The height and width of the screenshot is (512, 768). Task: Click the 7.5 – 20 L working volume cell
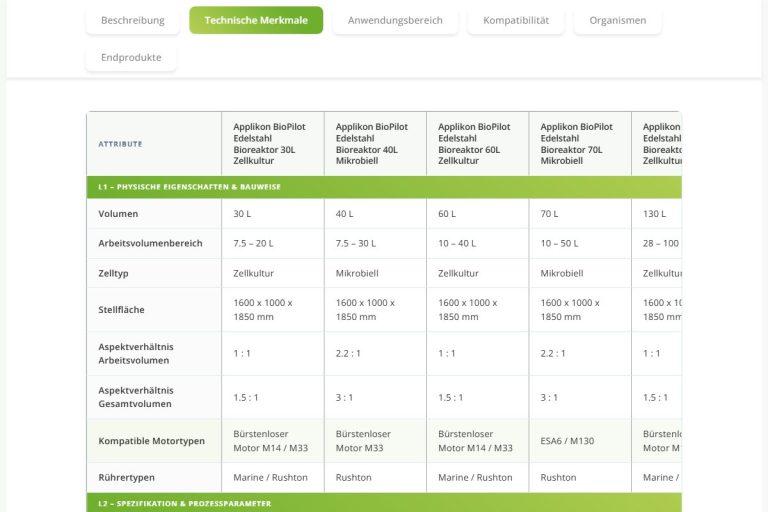273,244
